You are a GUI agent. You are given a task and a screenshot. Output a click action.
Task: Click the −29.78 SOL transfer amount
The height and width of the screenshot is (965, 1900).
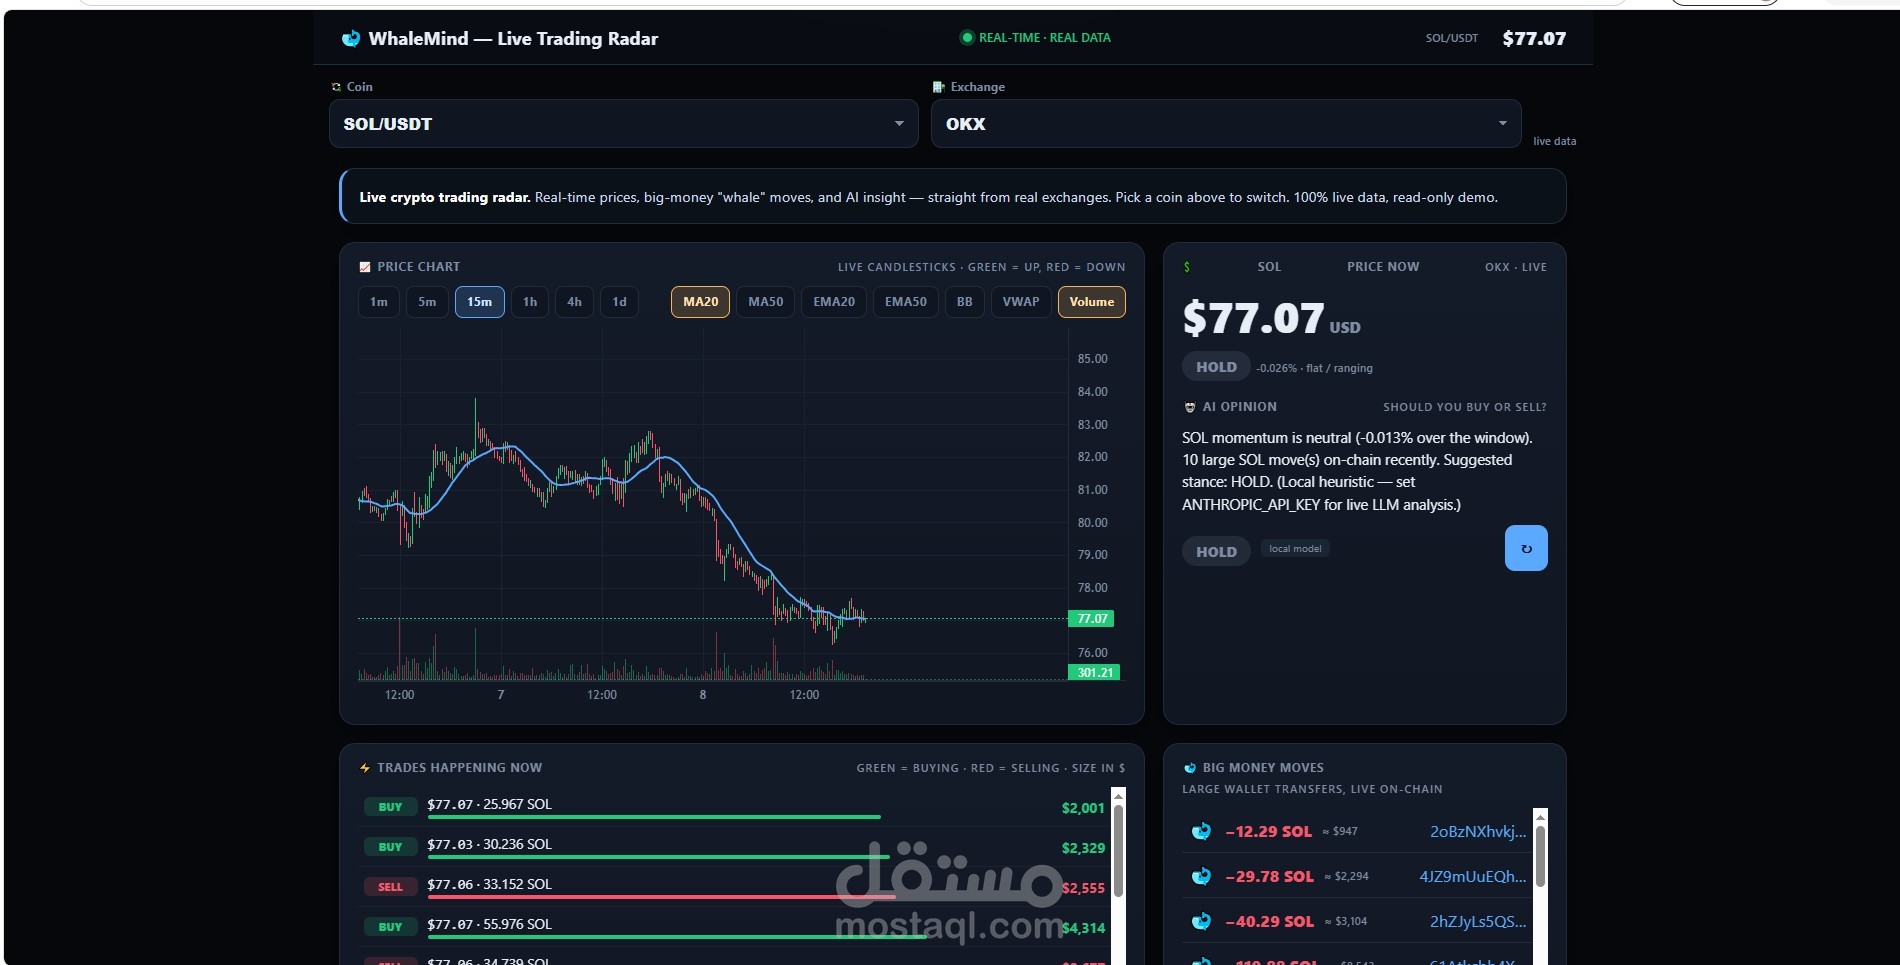1269,877
